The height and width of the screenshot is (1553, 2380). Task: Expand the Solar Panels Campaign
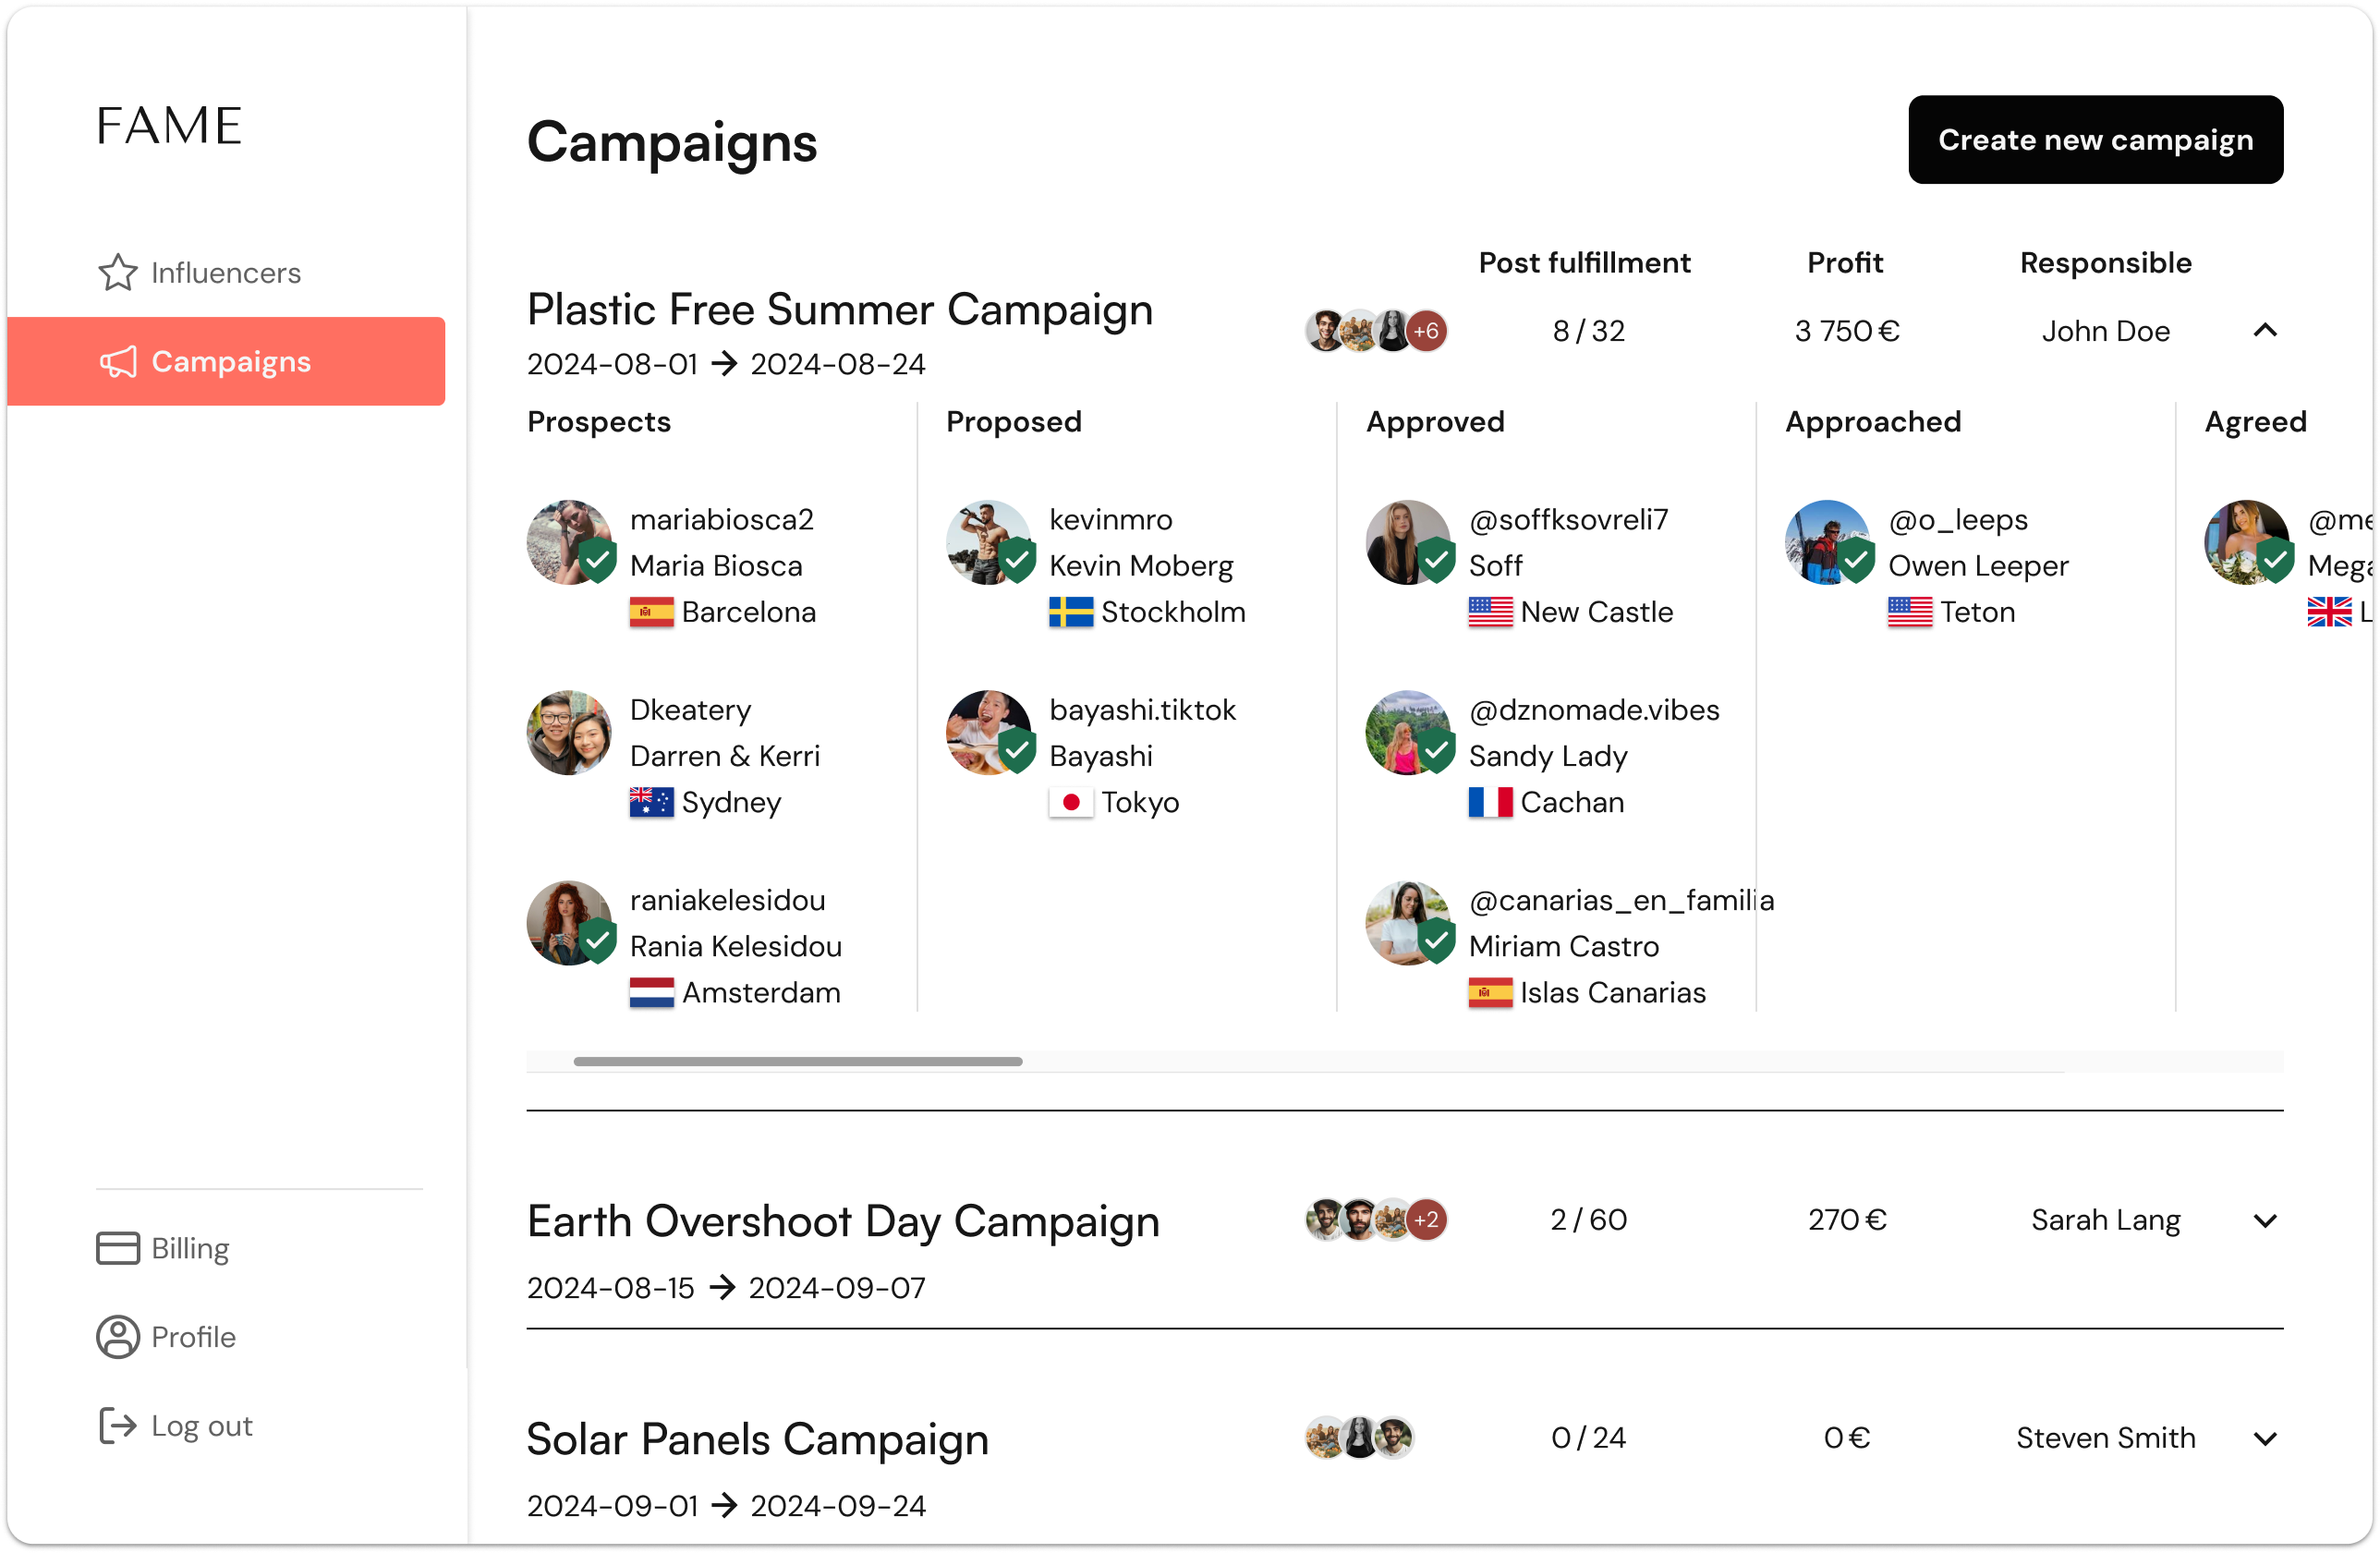pyautogui.click(x=2265, y=1438)
